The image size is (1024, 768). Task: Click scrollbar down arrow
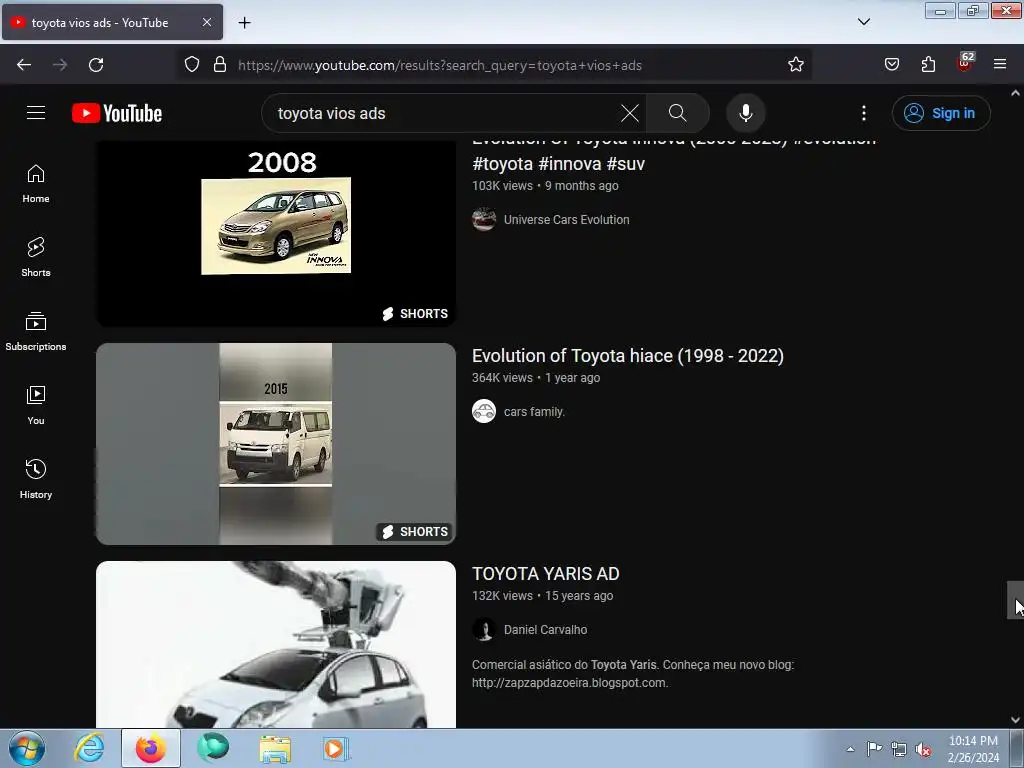pos(1015,720)
